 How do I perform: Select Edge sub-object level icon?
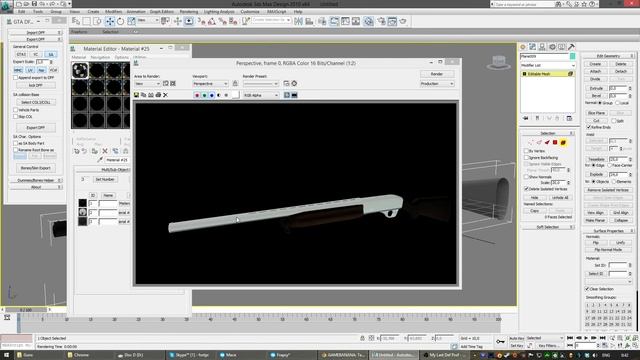(539, 142)
